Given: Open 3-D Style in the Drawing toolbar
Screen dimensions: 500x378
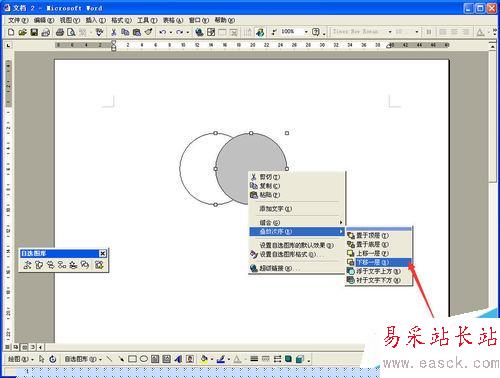Looking at the screenshot, I should [x=300, y=359].
